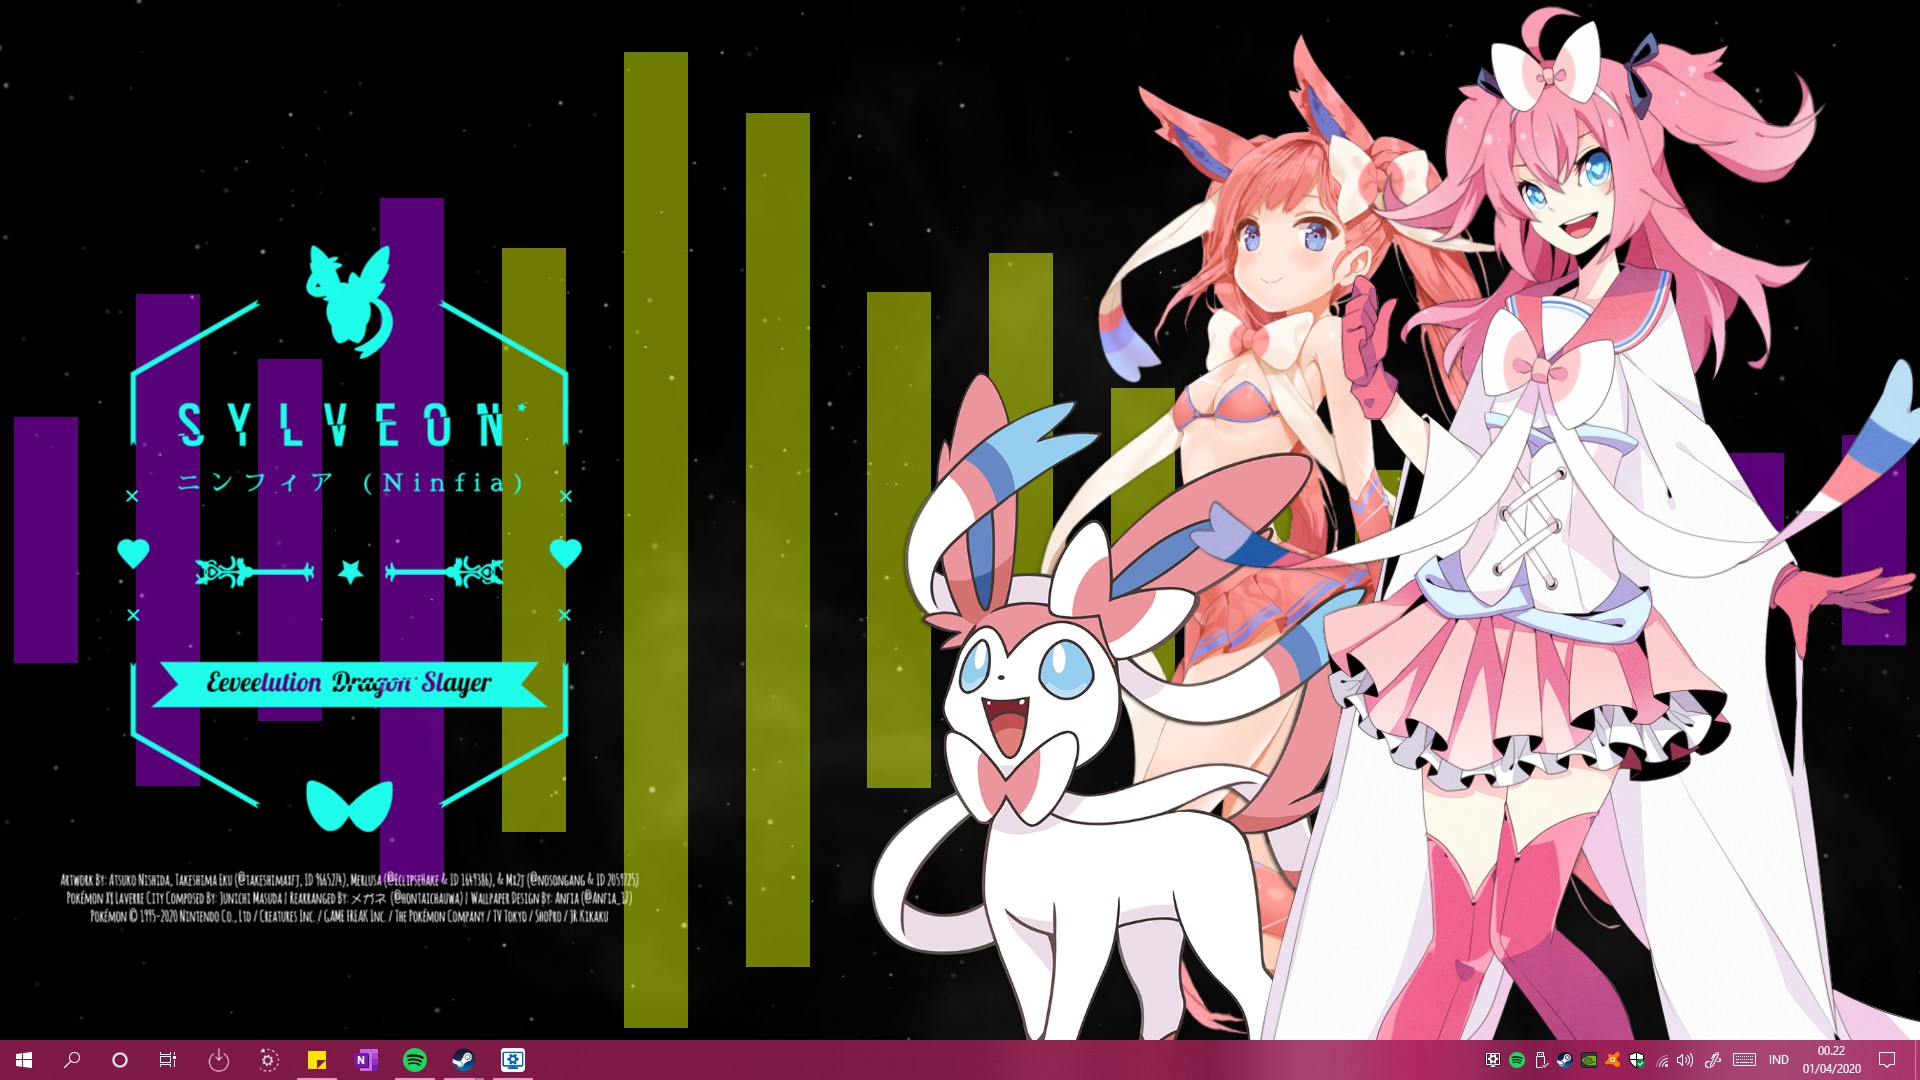Open Sticky Notes from the taskbar
This screenshot has width=1920, height=1080.
317,1060
